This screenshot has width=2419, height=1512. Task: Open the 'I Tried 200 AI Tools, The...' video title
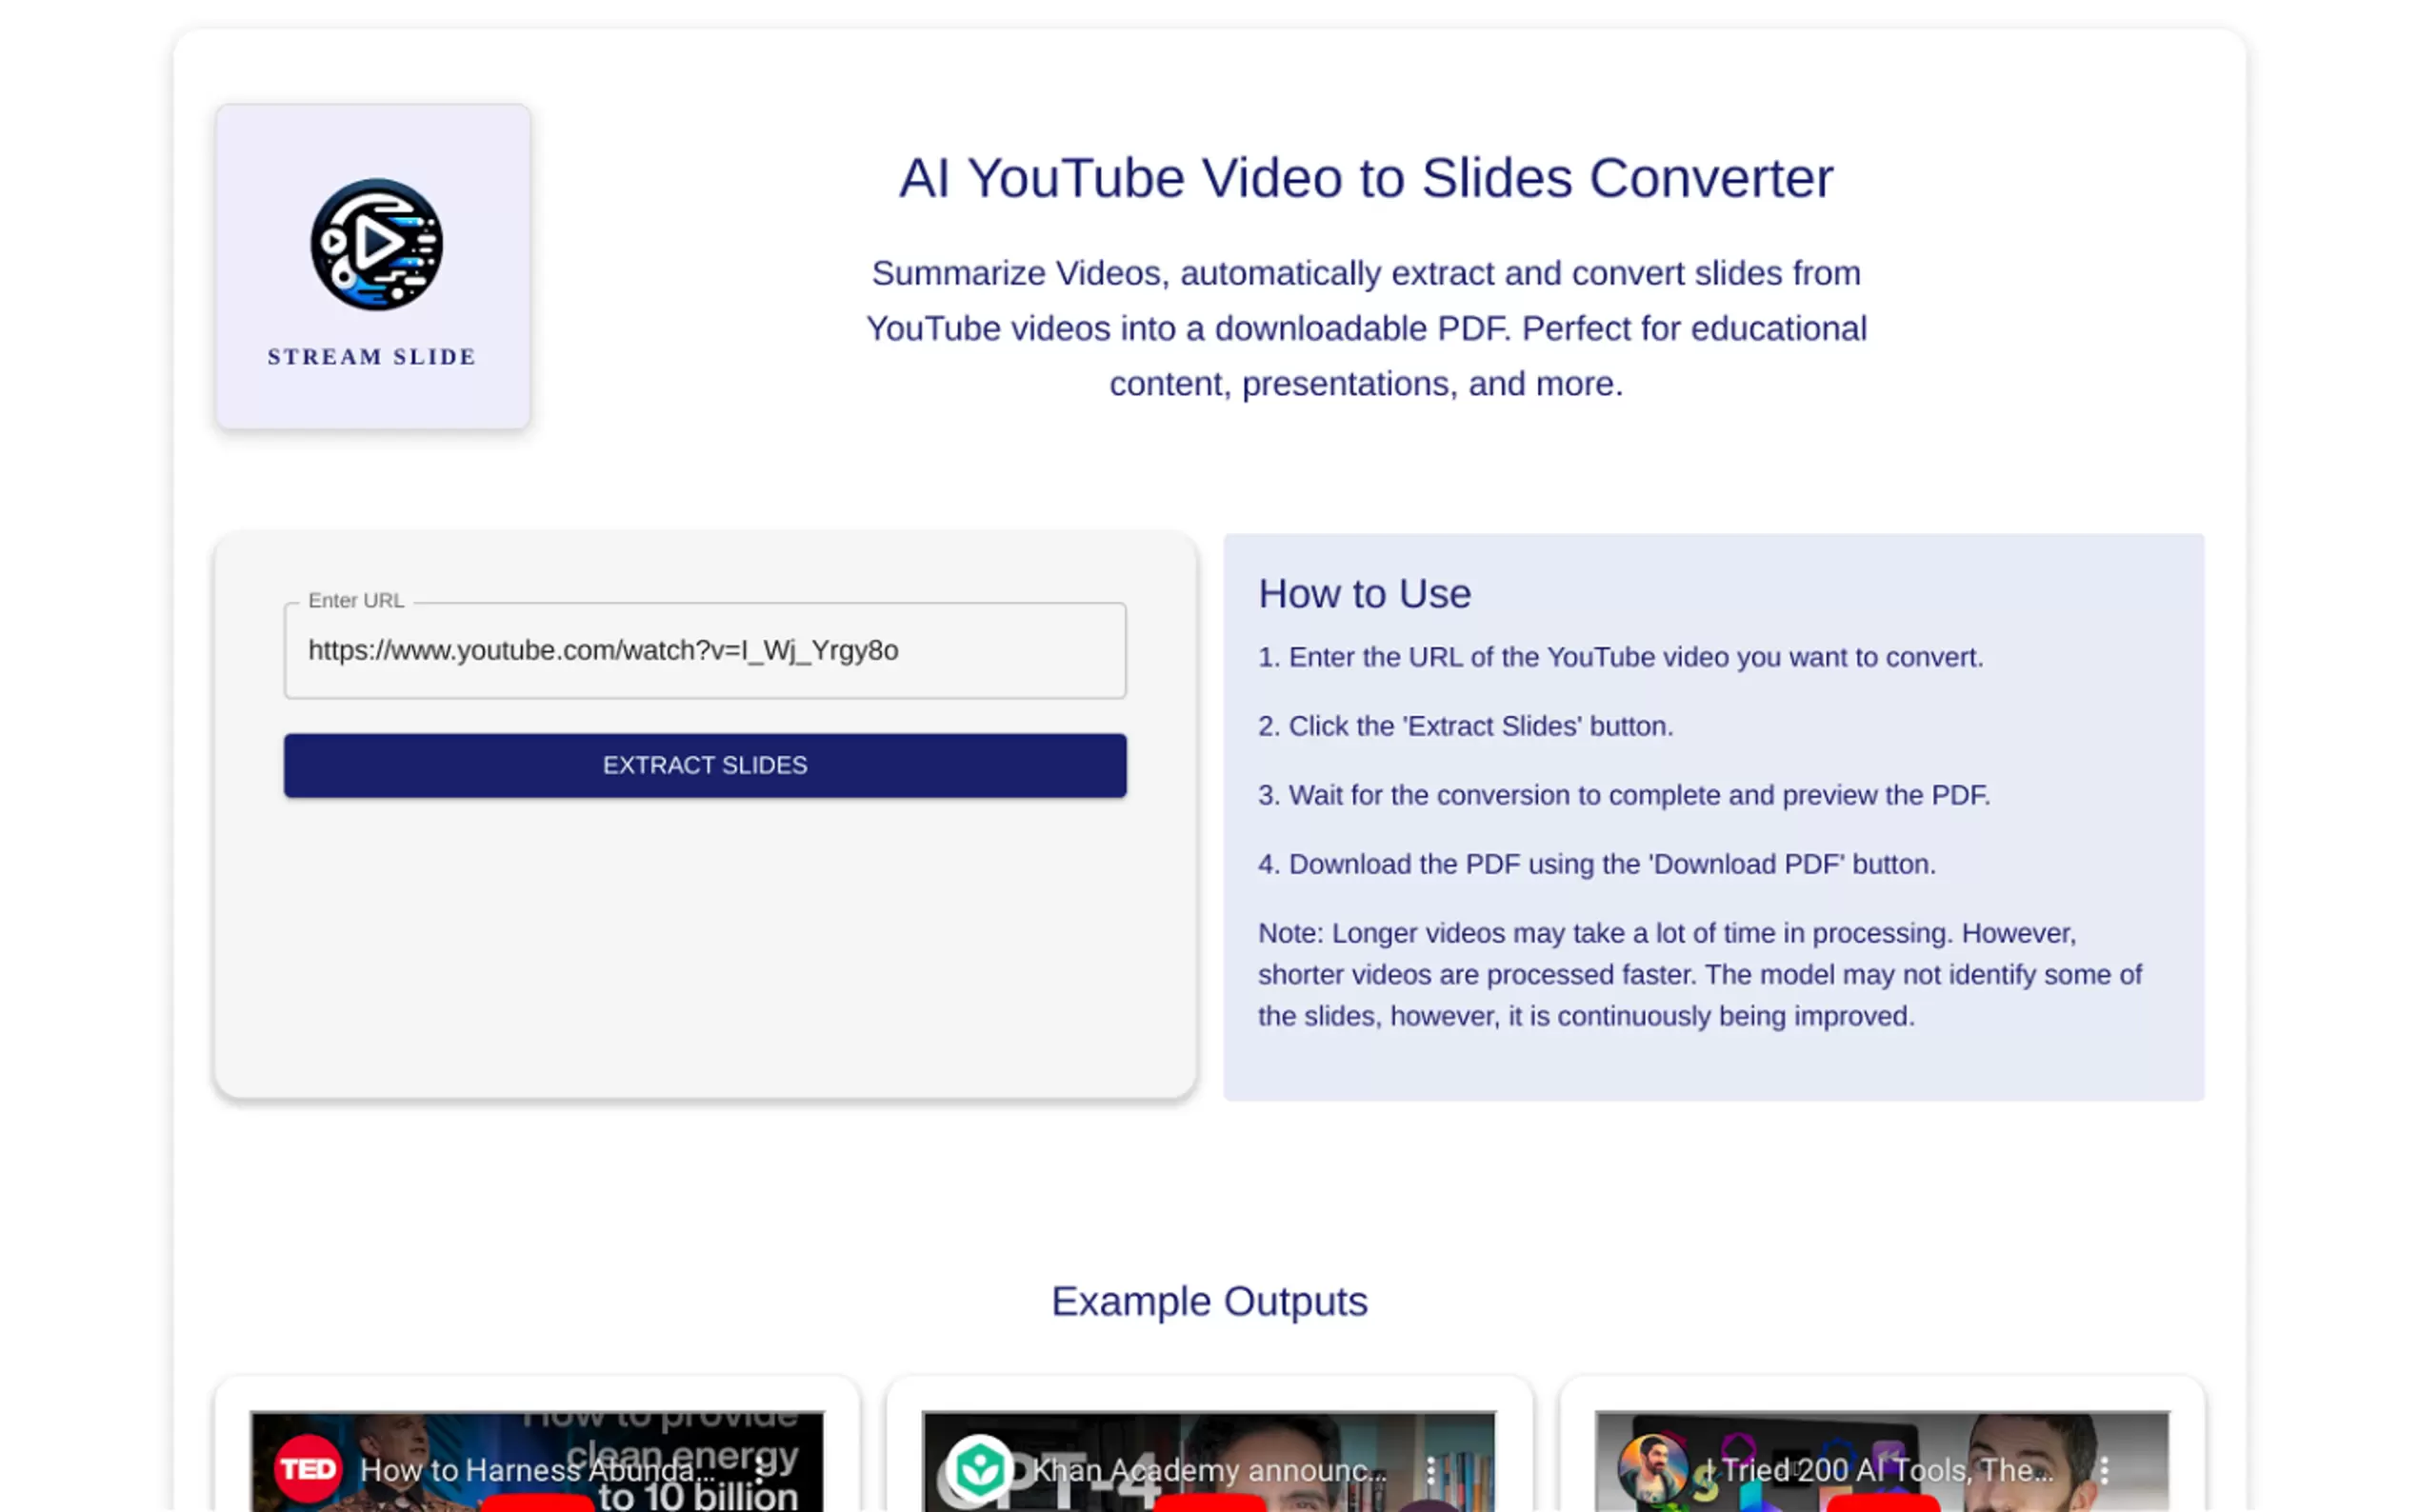pos(1880,1470)
